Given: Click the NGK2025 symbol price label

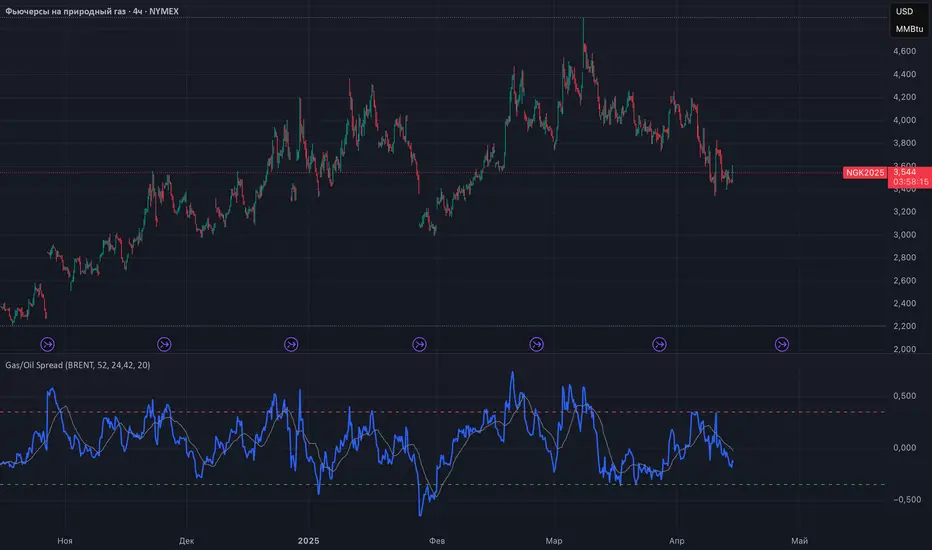Looking at the screenshot, I should 865,172.
